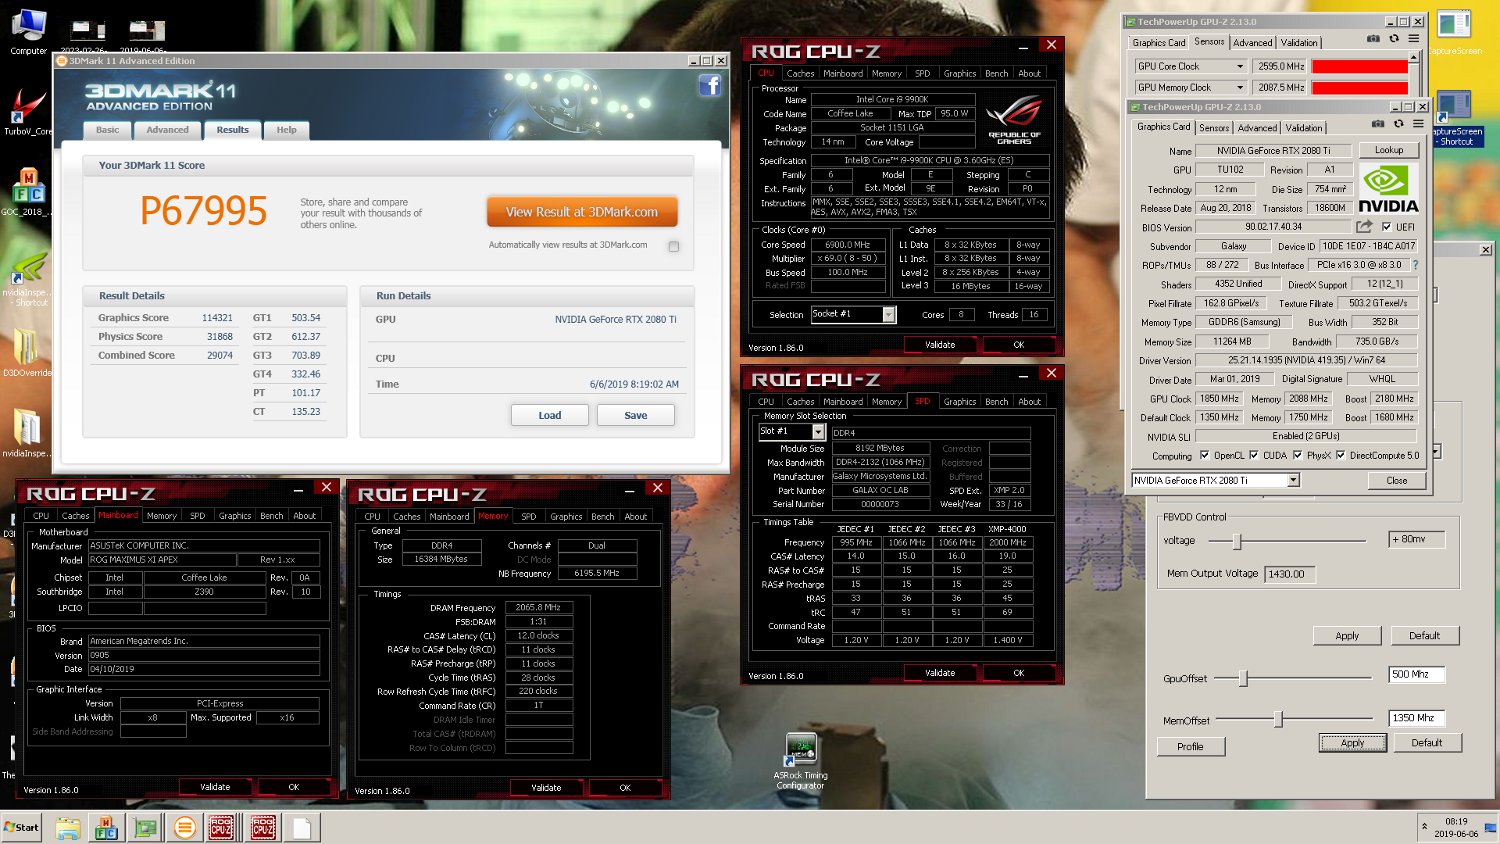
Task: Open the GeForce RTX 2080 Ti GPU selector
Action: click(x=1292, y=480)
